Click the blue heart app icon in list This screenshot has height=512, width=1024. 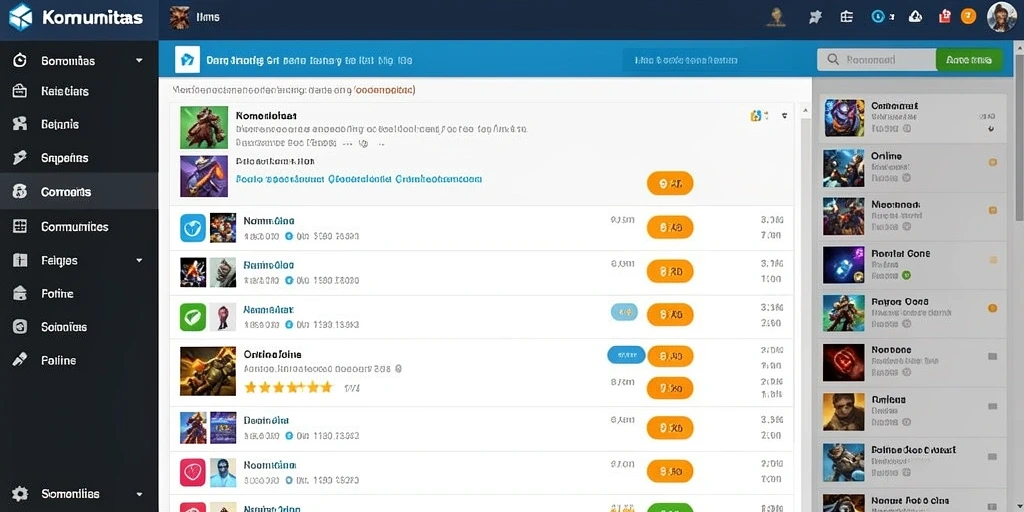(x=193, y=228)
